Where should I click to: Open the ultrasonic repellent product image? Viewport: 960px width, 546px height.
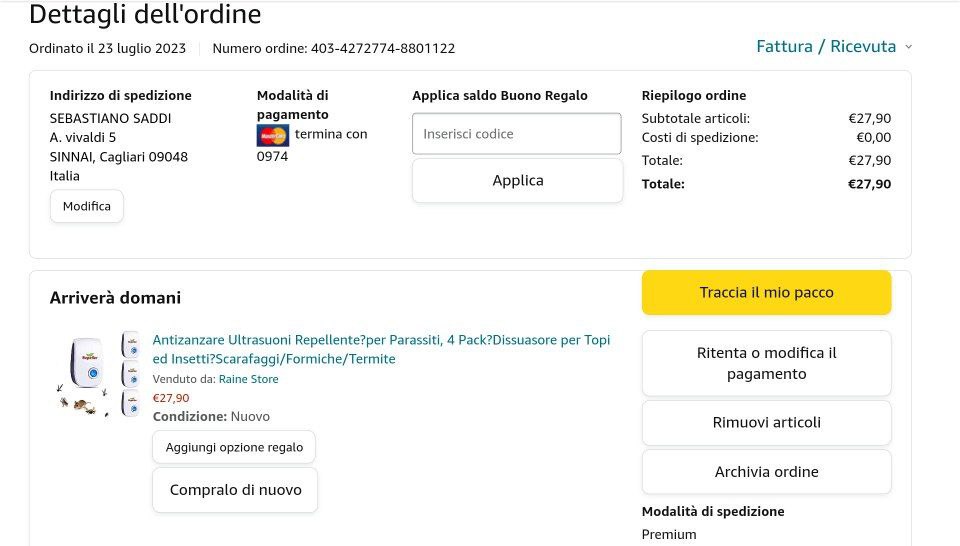click(x=97, y=375)
